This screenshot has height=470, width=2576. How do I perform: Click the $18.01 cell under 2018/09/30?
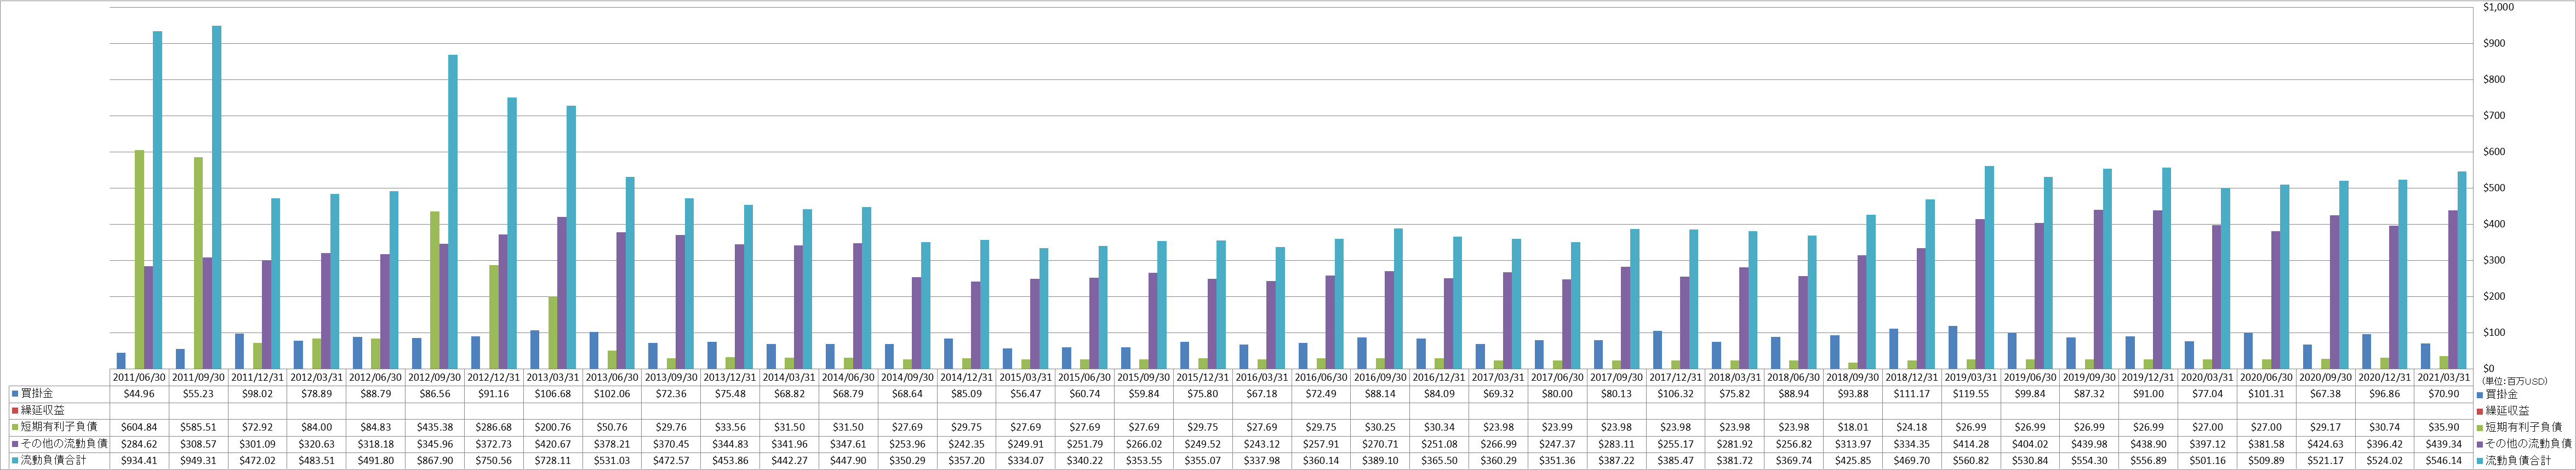pyautogui.click(x=1854, y=427)
